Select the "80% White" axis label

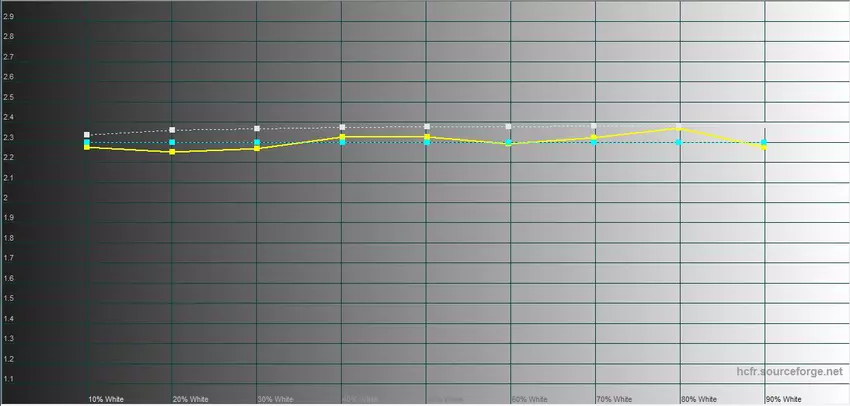coord(699,399)
